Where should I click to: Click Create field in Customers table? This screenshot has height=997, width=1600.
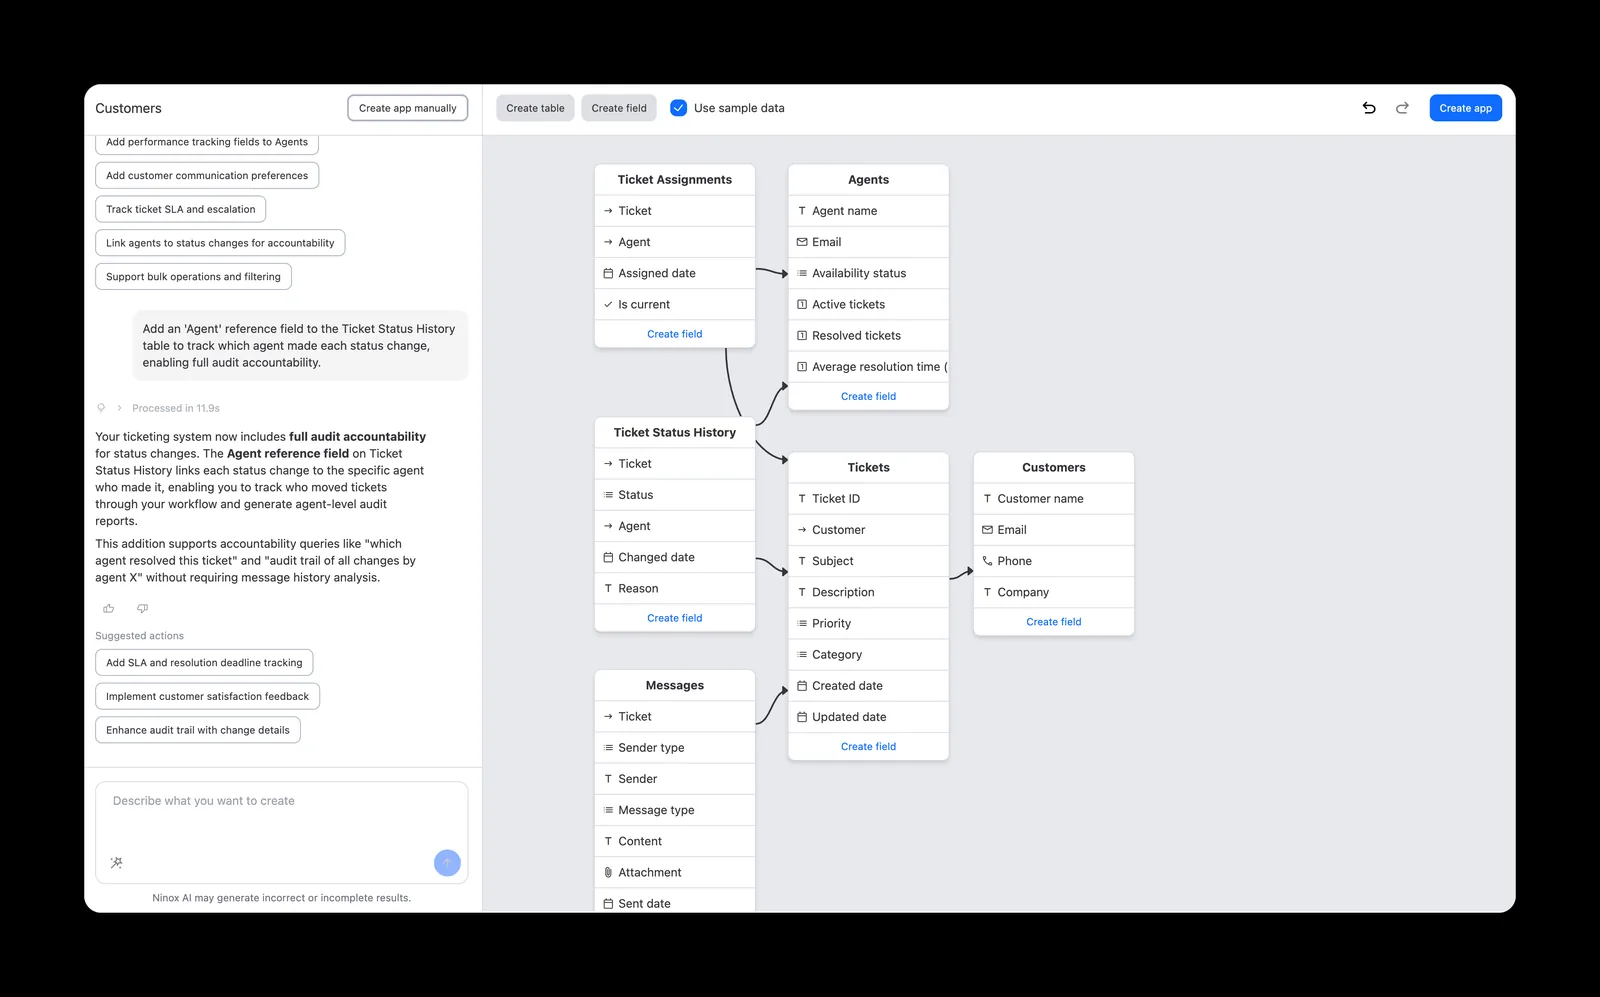(x=1054, y=622)
